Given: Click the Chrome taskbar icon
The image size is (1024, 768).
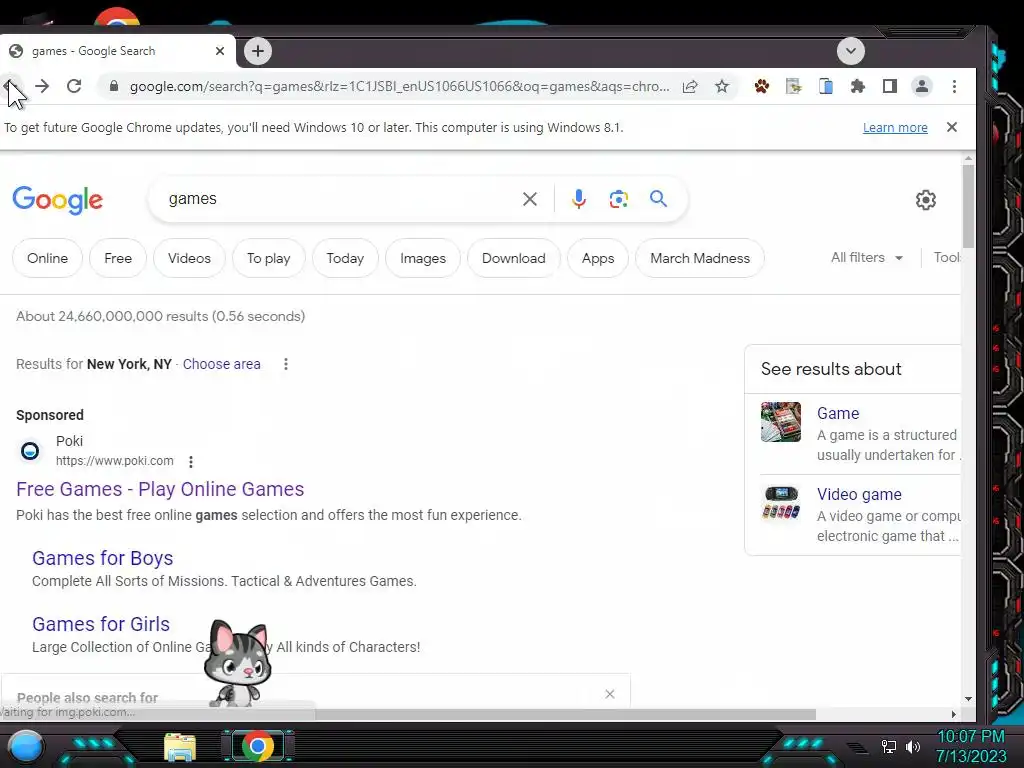Looking at the screenshot, I should click(x=258, y=746).
